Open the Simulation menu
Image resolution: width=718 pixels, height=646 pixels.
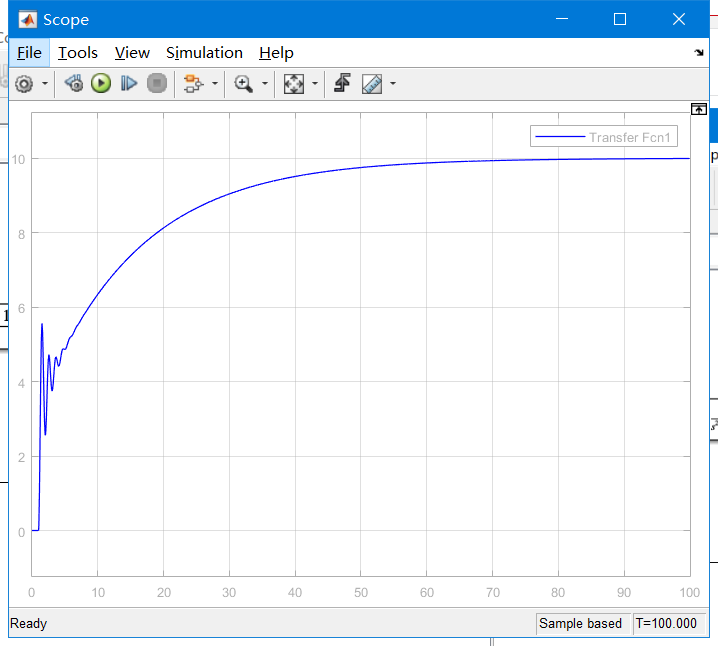coord(204,53)
